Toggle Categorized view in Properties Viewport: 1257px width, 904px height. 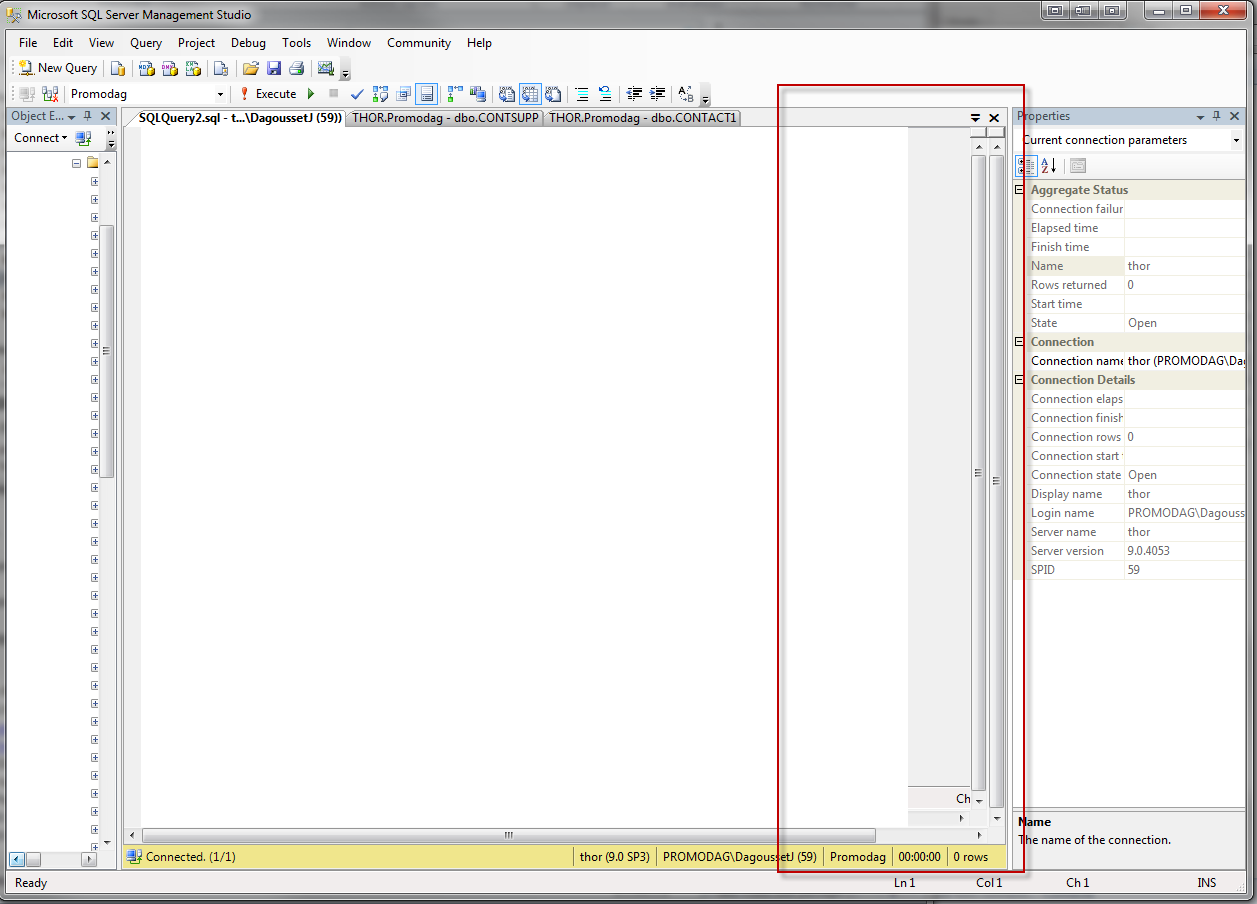click(1027, 166)
